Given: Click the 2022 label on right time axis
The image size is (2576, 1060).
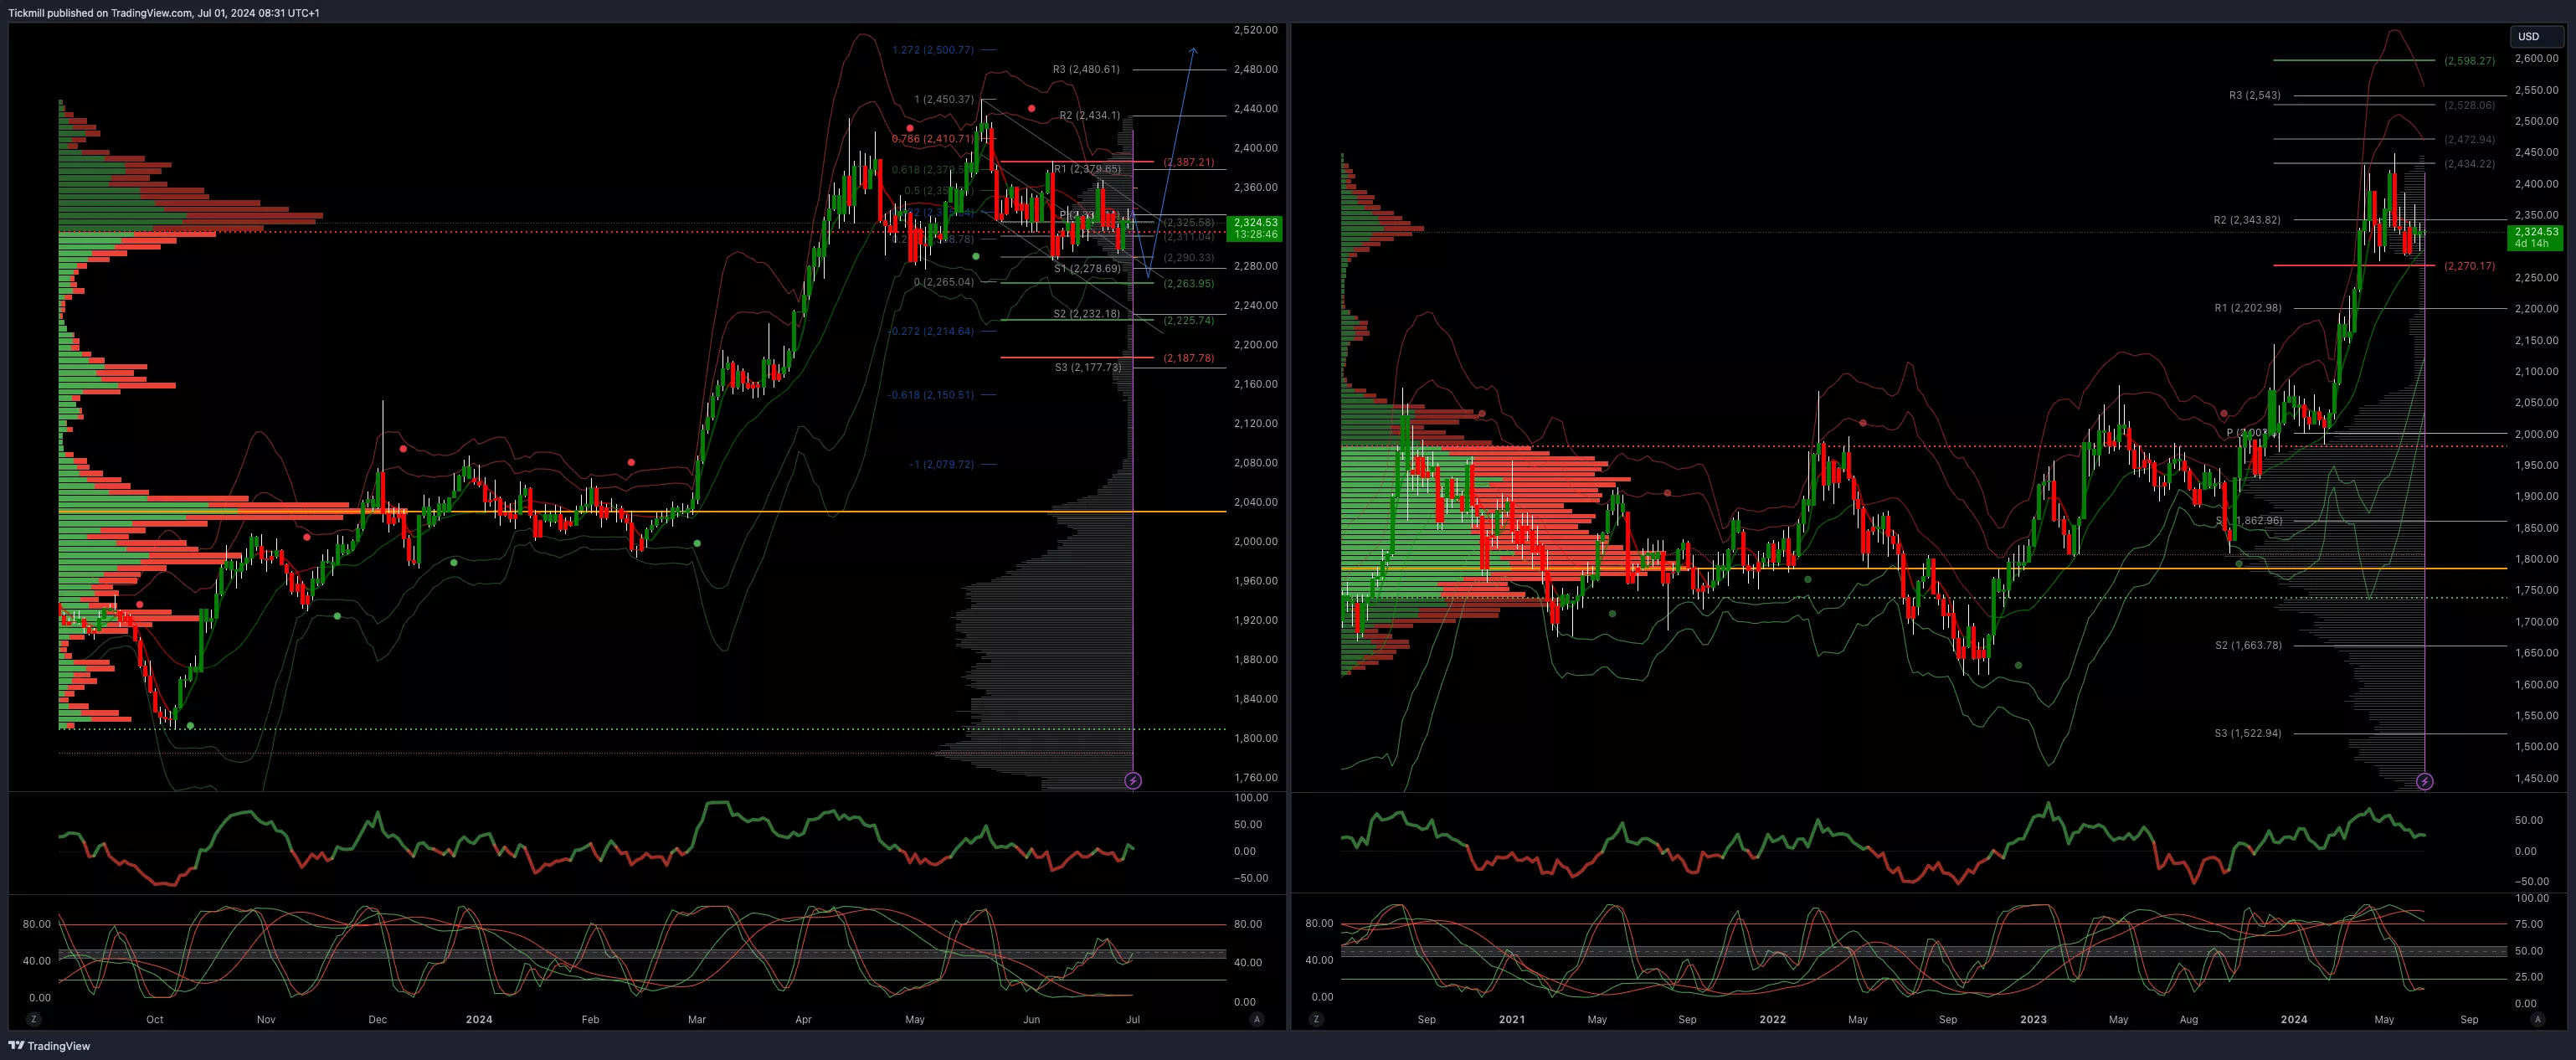Looking at the screenshot, I should (1772, 1019).
